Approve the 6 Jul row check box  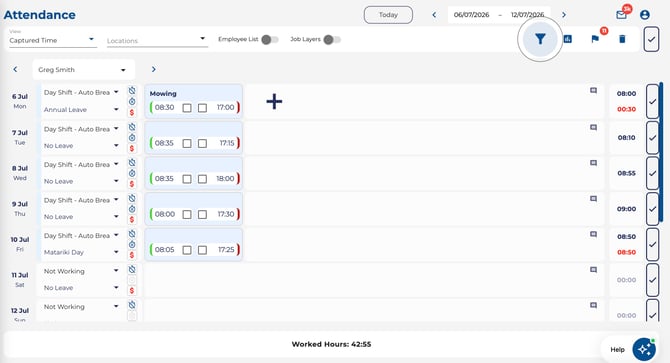652,102
